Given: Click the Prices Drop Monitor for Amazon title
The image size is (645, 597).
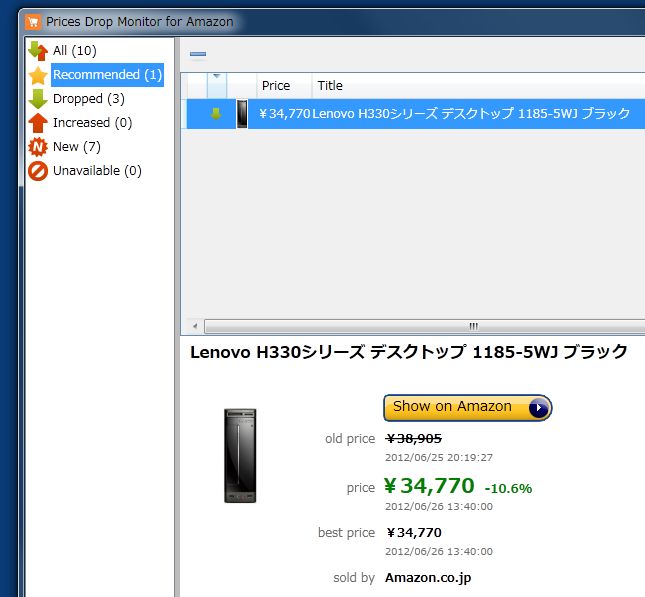Looking at the screenshot, I should coord(139,21).
